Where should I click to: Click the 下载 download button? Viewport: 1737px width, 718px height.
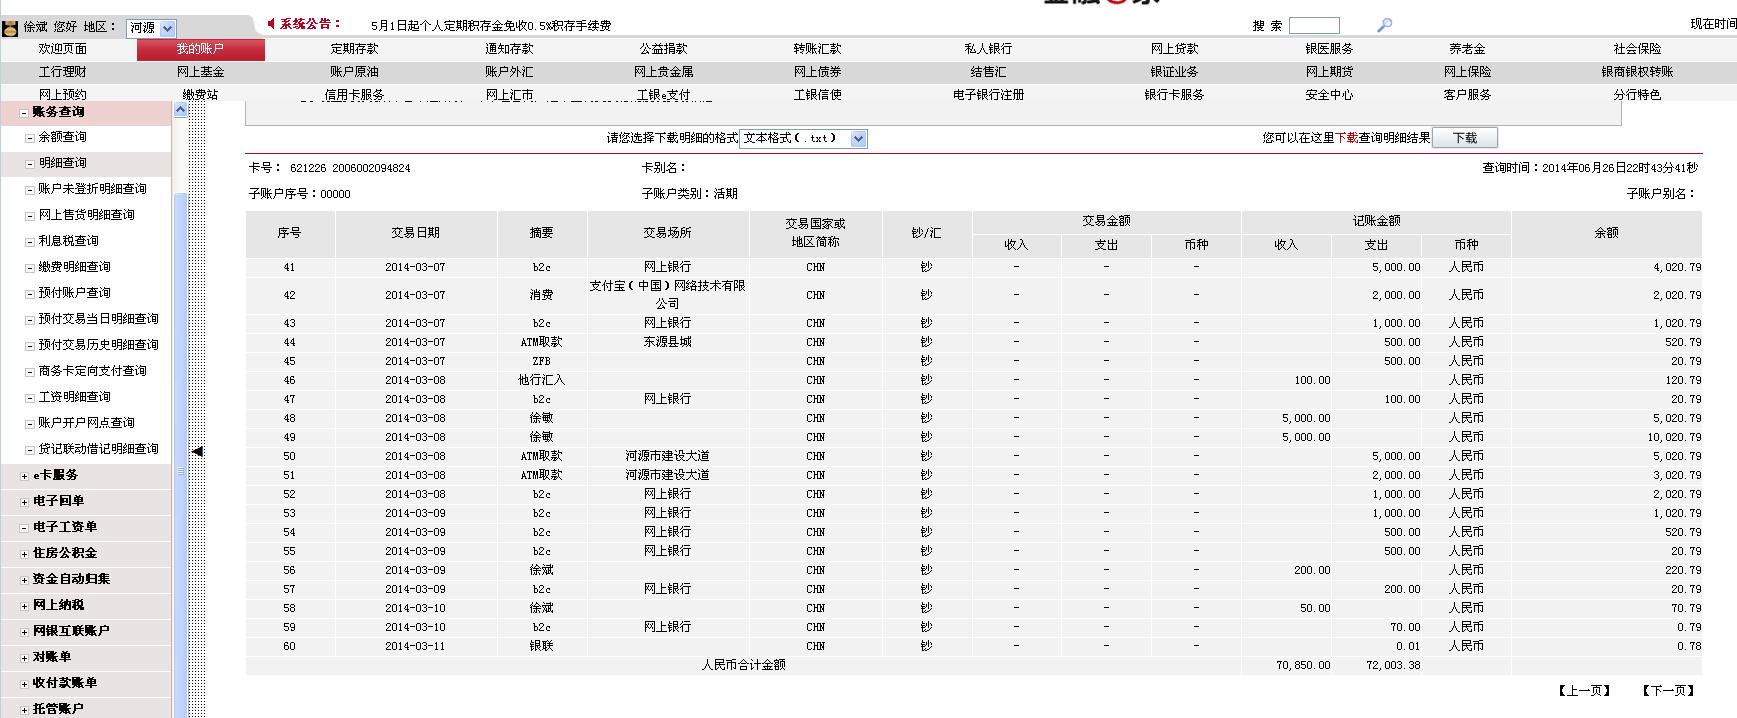click(x=1465, y=139)
